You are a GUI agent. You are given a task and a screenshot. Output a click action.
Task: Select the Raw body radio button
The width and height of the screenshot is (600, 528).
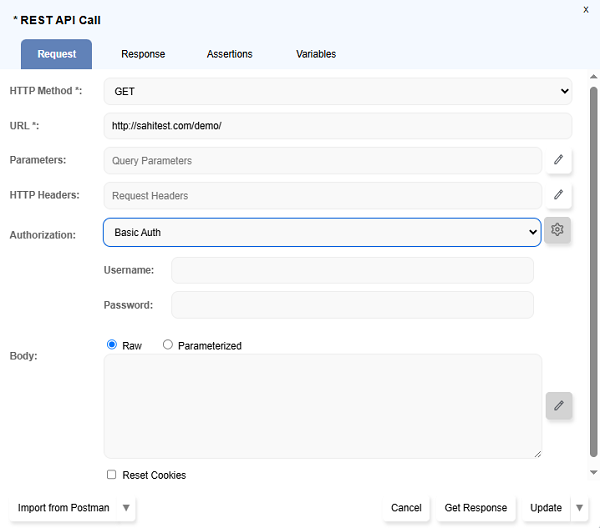112,345
